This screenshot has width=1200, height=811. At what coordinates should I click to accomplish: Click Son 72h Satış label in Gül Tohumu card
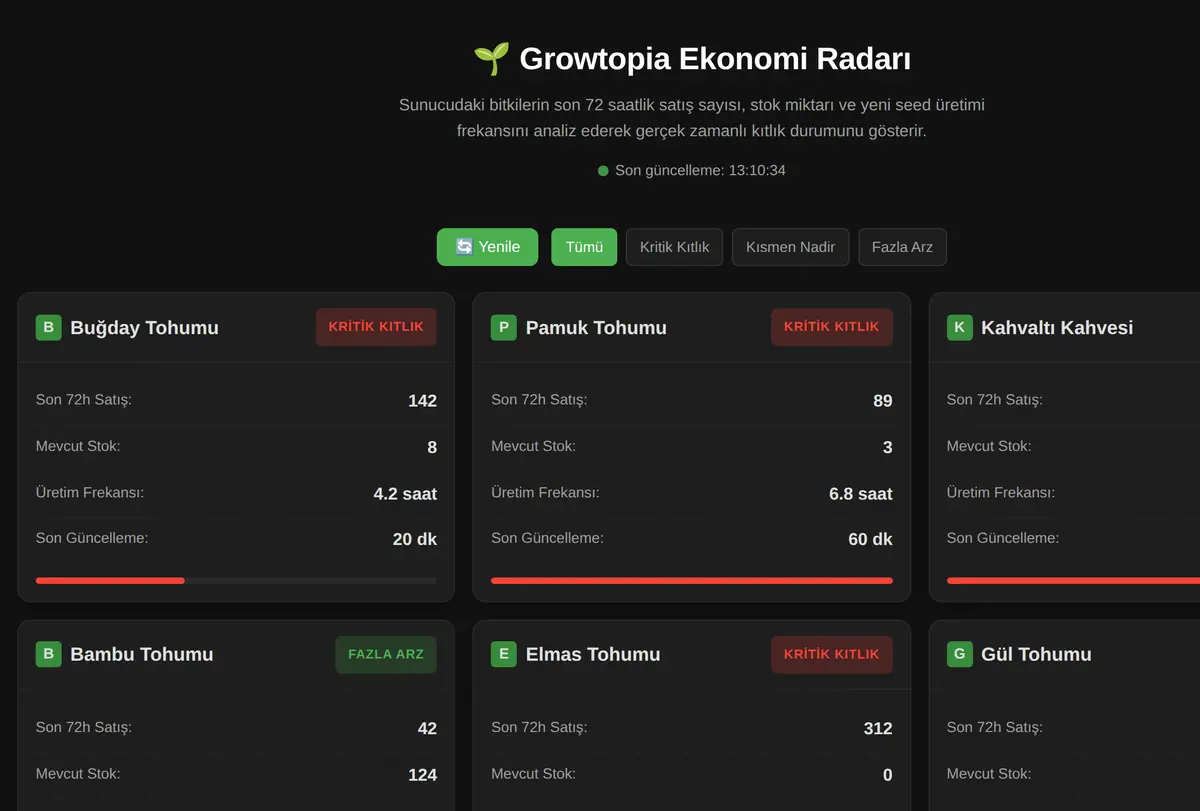(995, 727)
